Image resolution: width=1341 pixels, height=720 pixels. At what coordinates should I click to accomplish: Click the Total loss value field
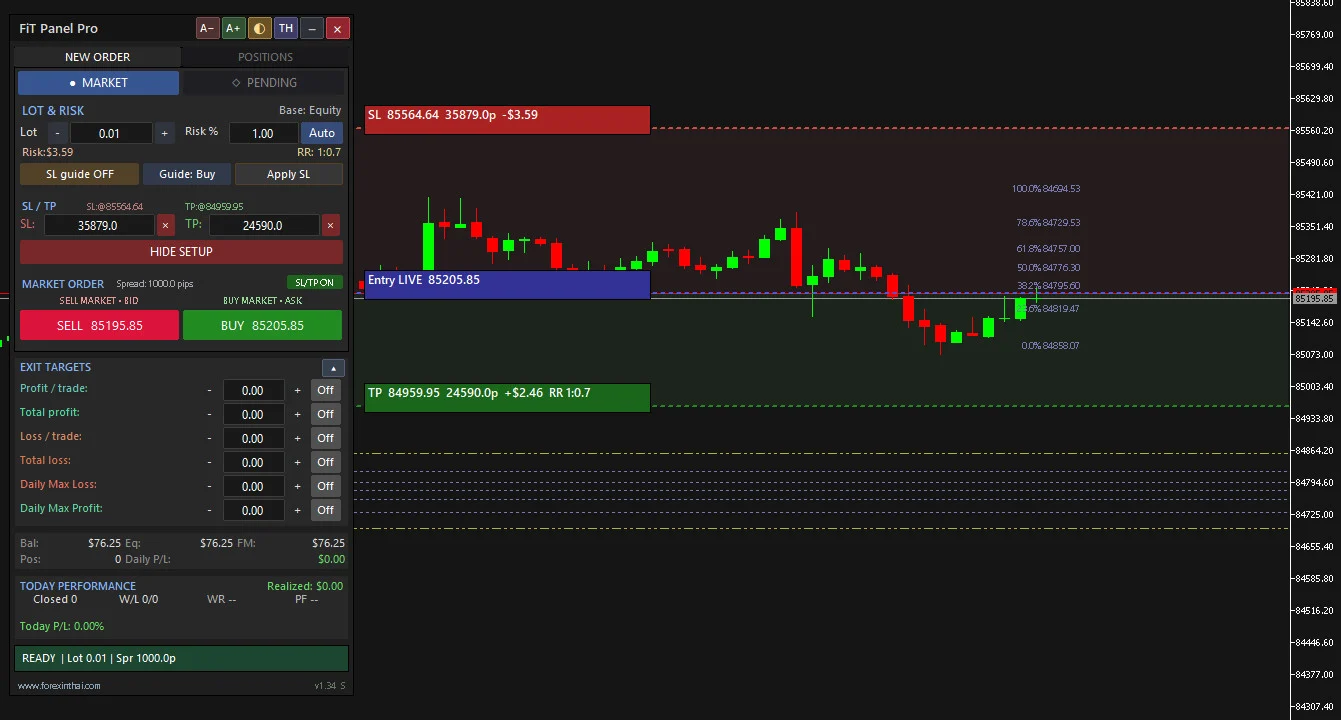pos(253,462)
